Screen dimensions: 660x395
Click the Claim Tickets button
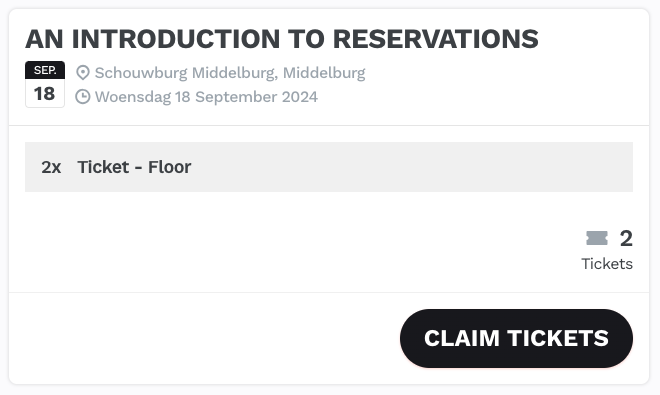(x=516, y=338)
